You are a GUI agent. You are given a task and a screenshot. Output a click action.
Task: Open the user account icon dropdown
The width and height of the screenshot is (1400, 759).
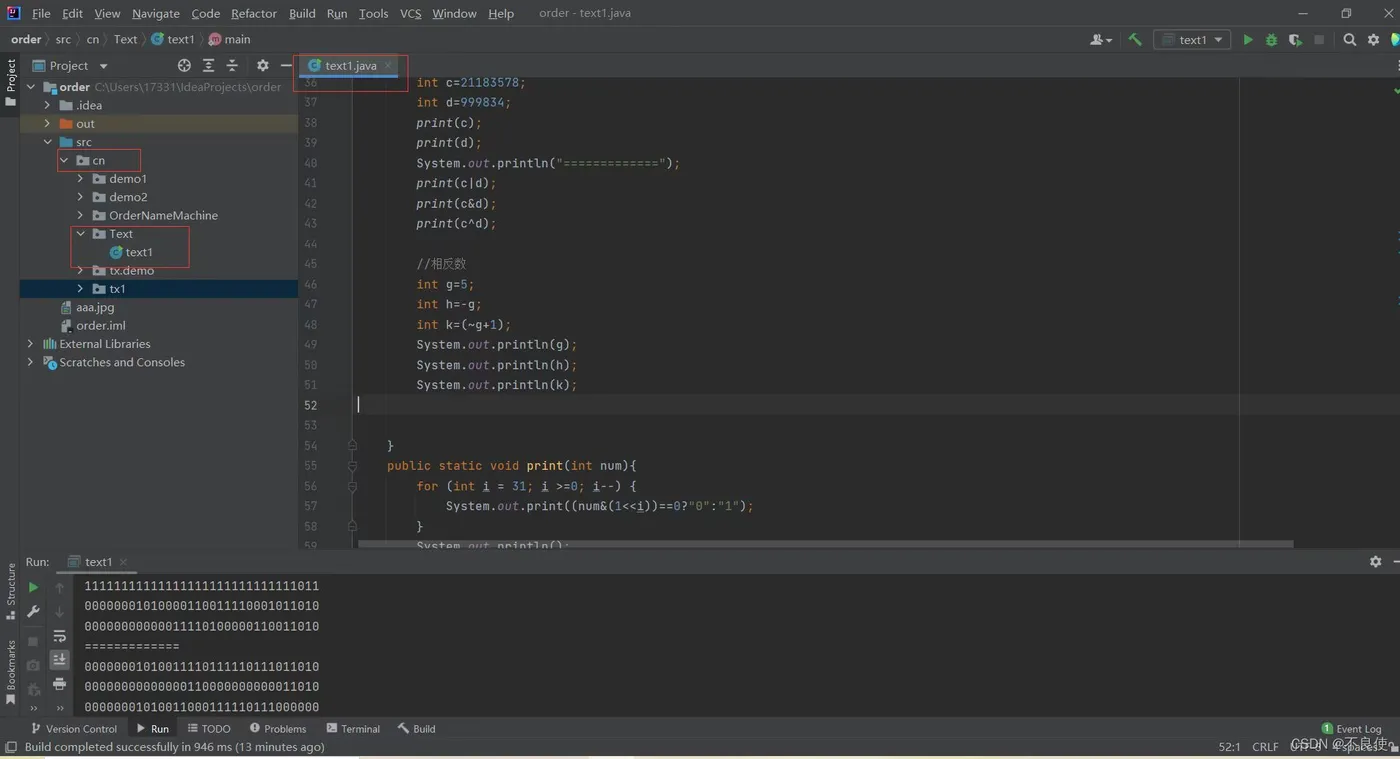point(1101,40)
